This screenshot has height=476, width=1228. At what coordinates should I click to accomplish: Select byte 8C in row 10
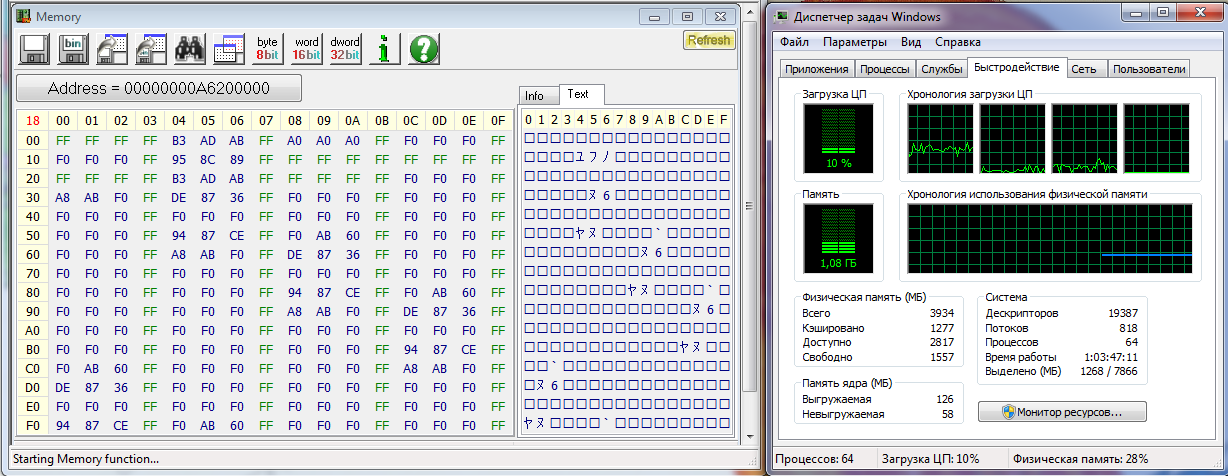click(x=207, y=159)
